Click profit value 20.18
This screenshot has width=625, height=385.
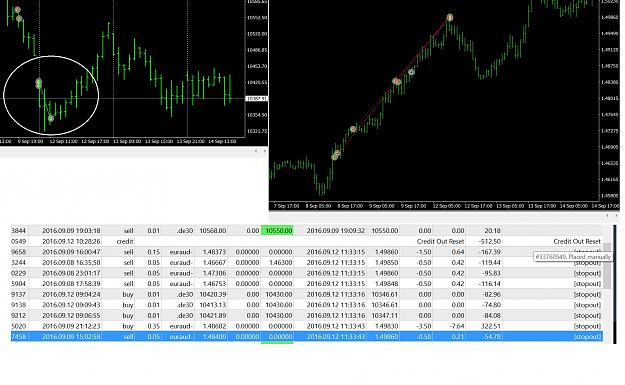coord(493,231)
